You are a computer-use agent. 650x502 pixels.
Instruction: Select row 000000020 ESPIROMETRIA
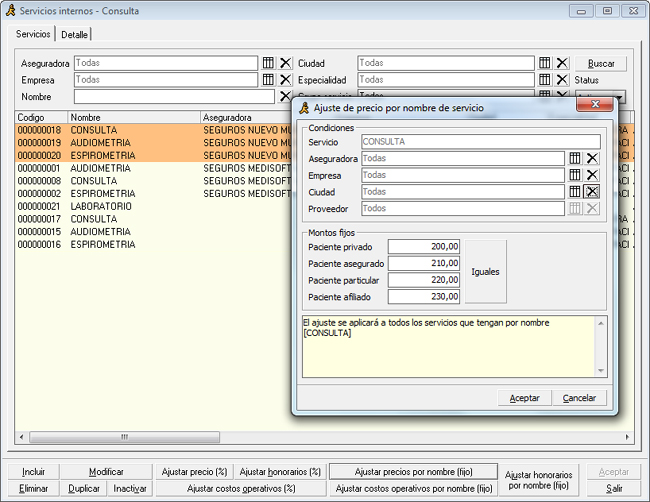[153, 155]
